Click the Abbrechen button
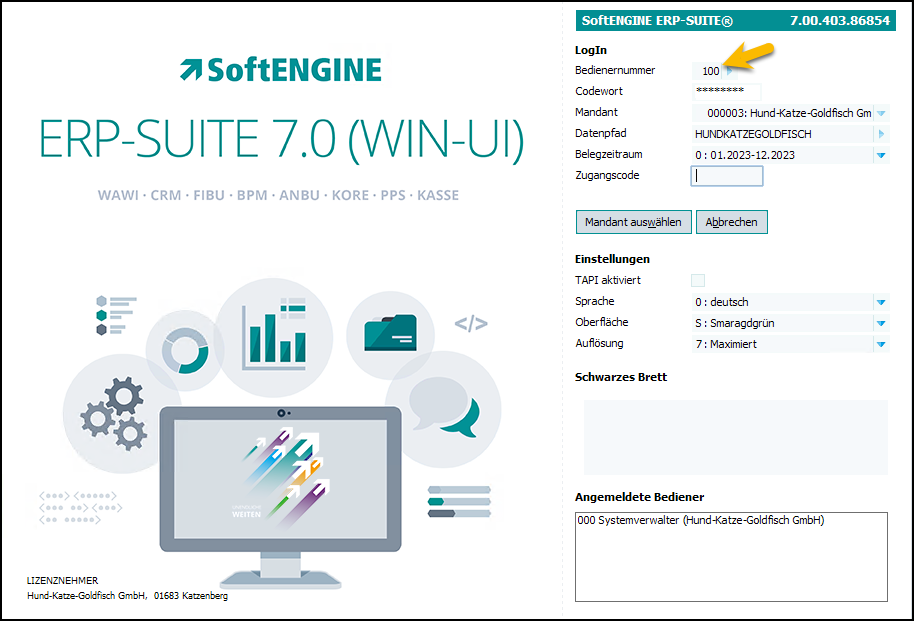914x621 pixels. (731, 222)
